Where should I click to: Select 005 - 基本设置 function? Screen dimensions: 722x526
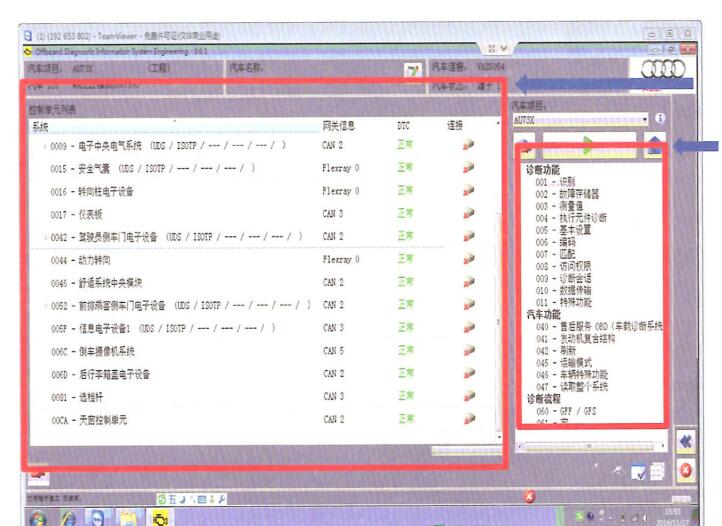pos(563,230)
